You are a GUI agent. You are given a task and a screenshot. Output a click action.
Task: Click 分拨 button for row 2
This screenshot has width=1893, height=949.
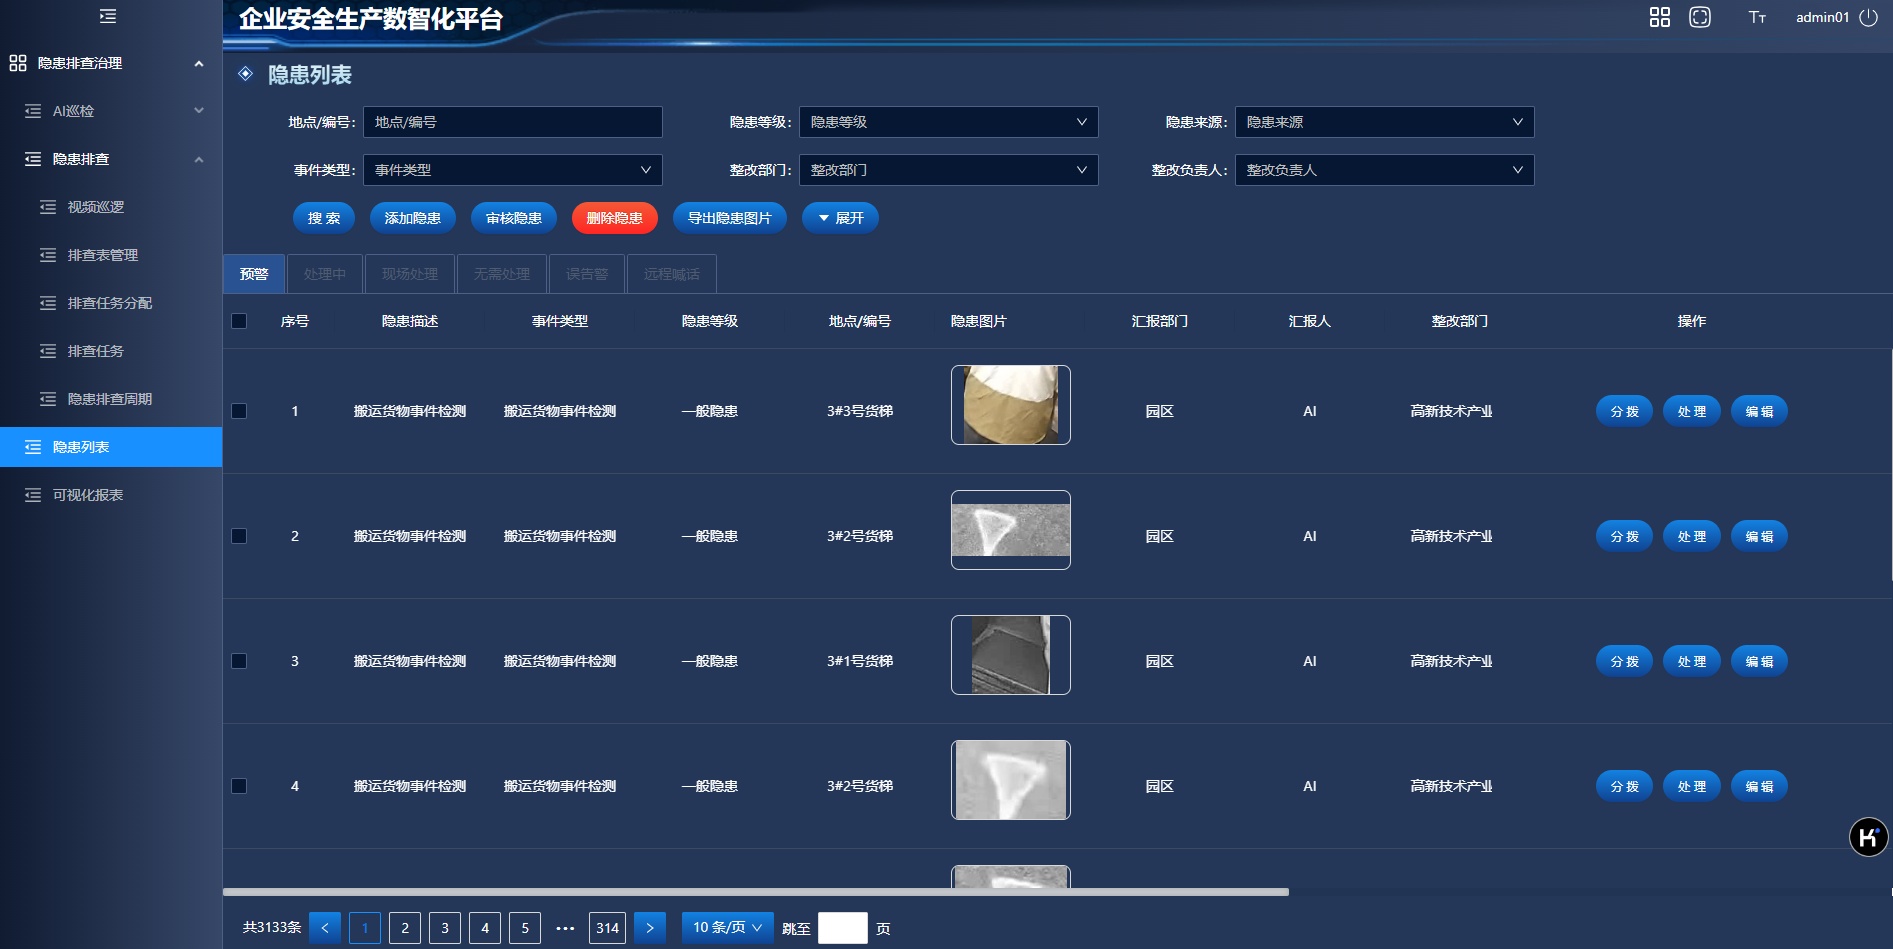click(x=1624, y=536)
